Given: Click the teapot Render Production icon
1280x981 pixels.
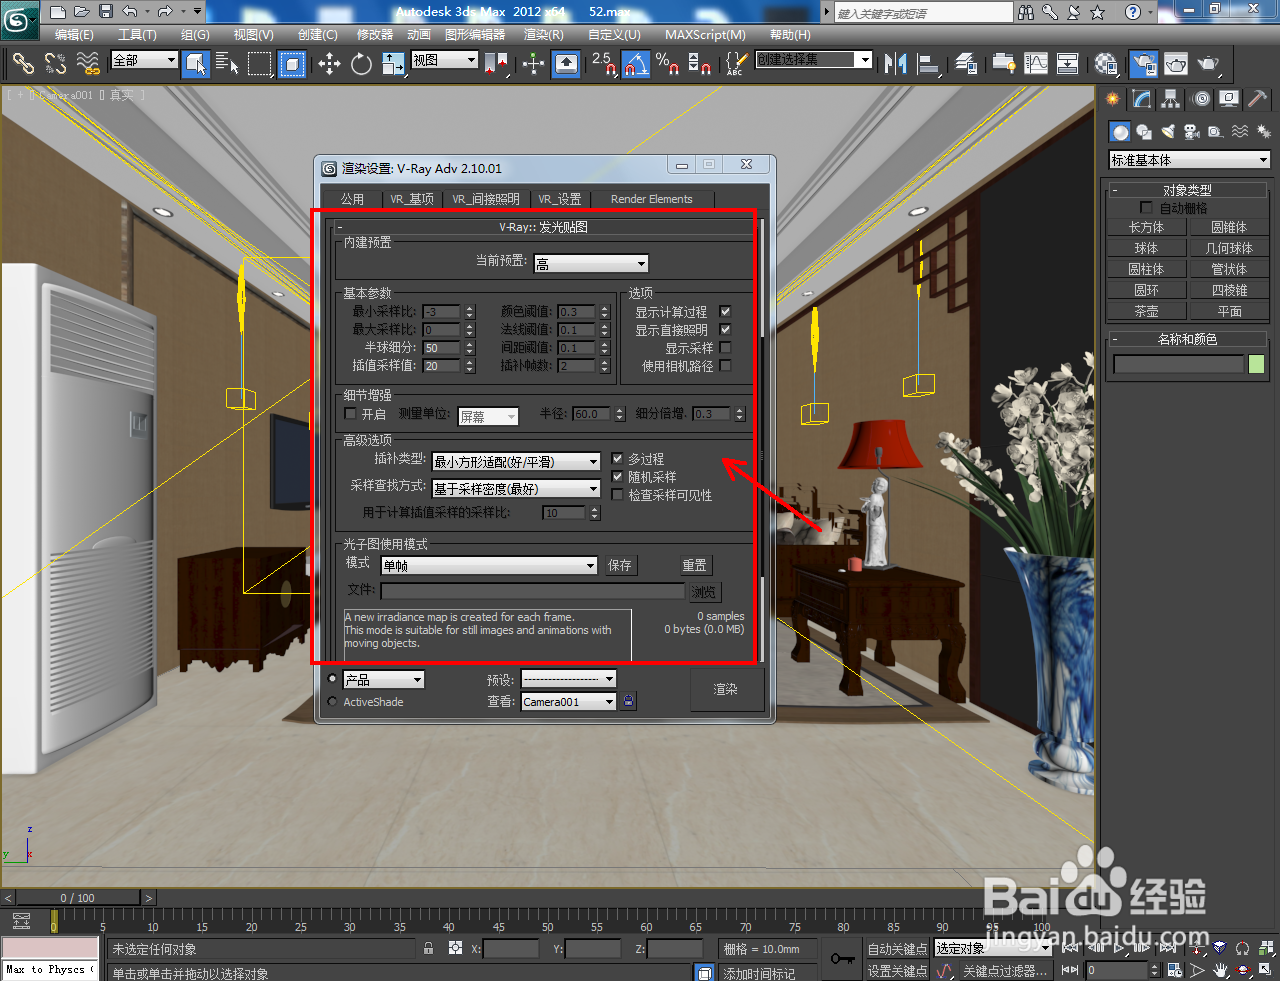Looking at the screenshot, I should coord(1209,64).
